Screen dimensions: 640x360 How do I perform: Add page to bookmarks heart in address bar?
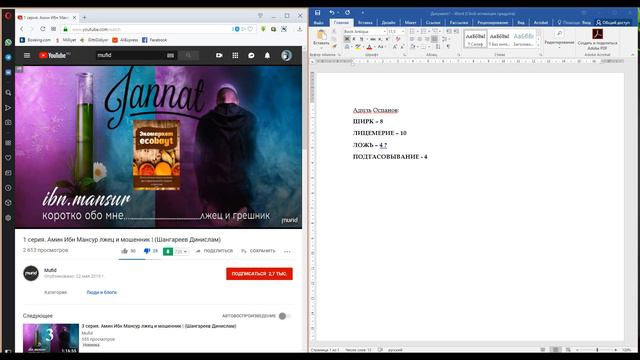point(250,29)
